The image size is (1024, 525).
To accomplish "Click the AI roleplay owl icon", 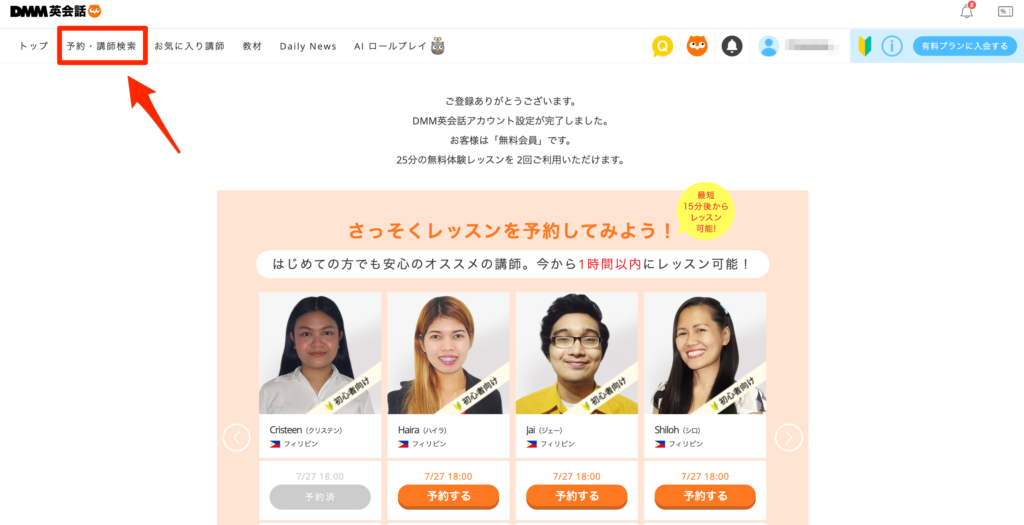I will [x=438, y=46].
